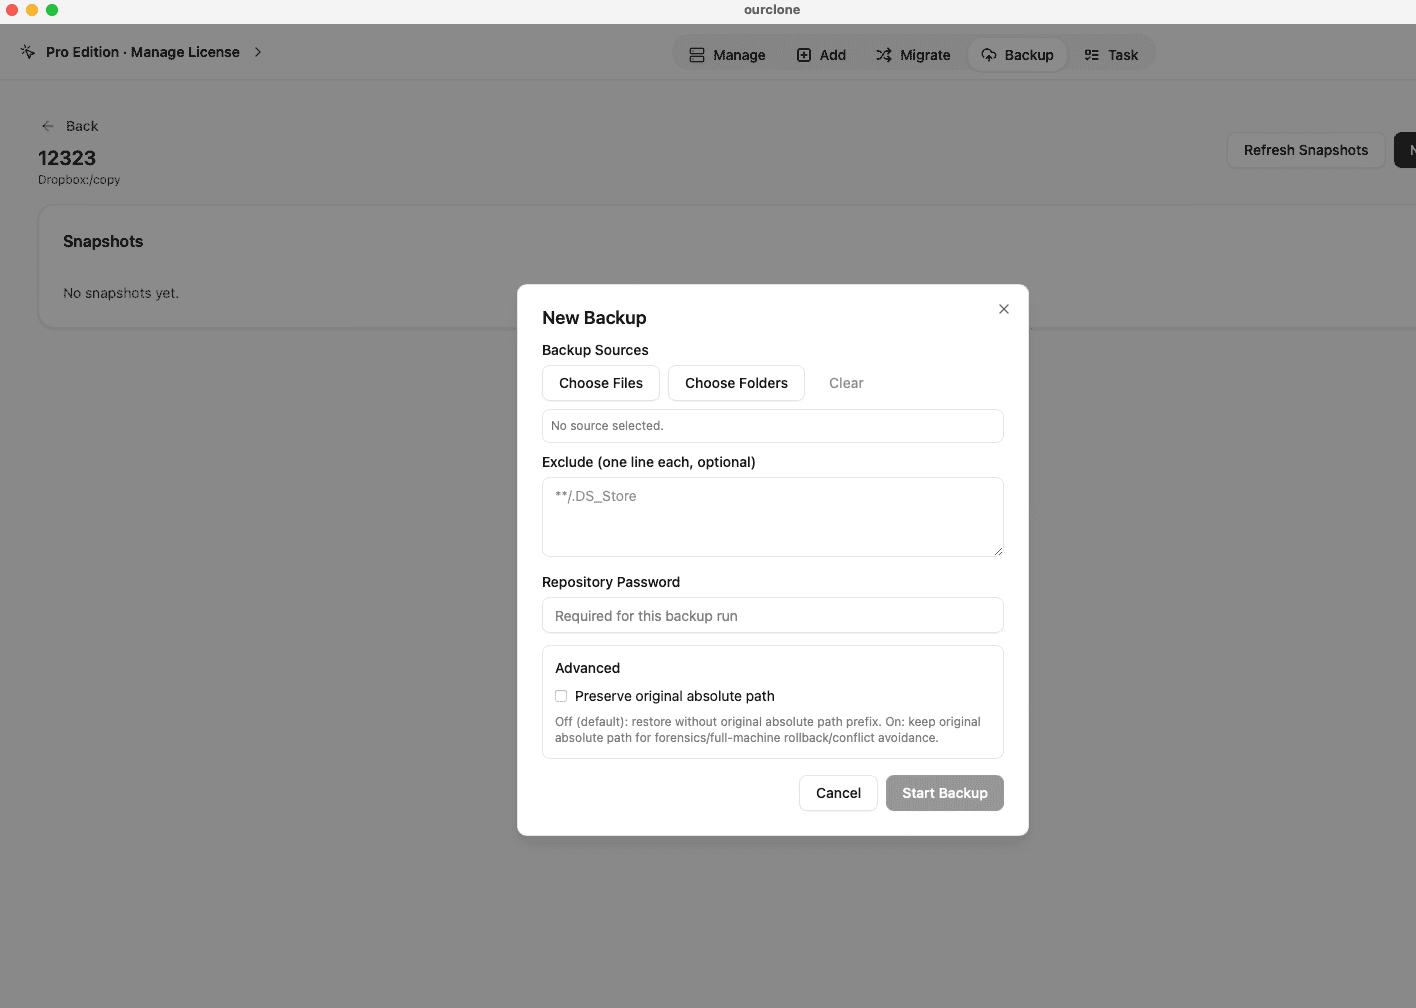This screenshot has width=1416, height=1008.
Task: Click the sparkle wand icon beside Pro Edition
Action: [x=27, y=51]
